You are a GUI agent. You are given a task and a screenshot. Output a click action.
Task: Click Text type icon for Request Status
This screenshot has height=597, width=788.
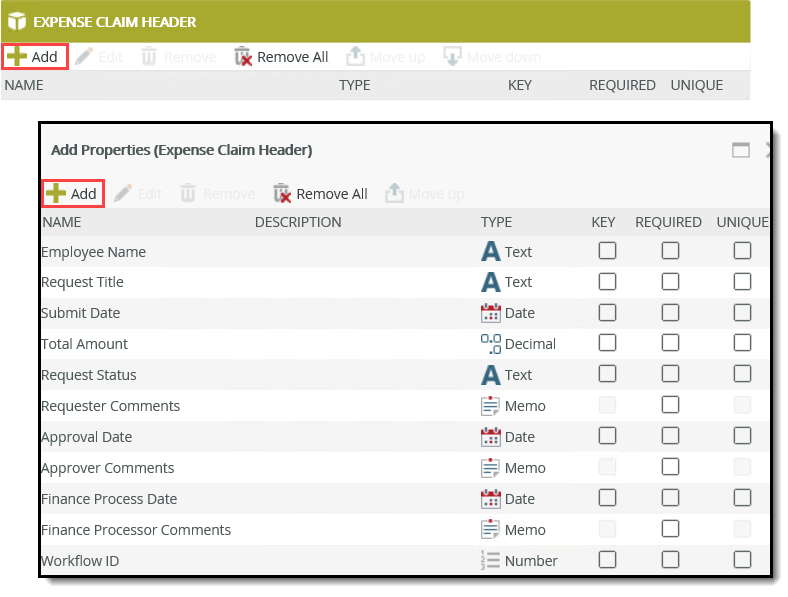pyautogui.click(x=490, y=375)
